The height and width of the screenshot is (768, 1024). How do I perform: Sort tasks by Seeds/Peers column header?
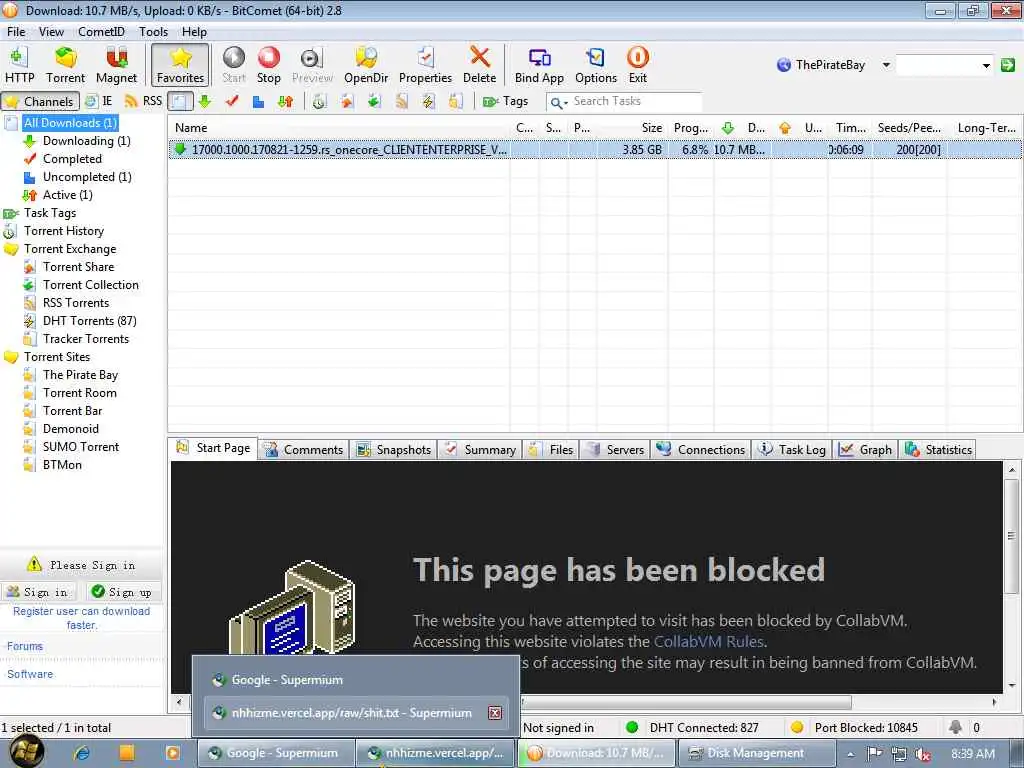[909, 127]
